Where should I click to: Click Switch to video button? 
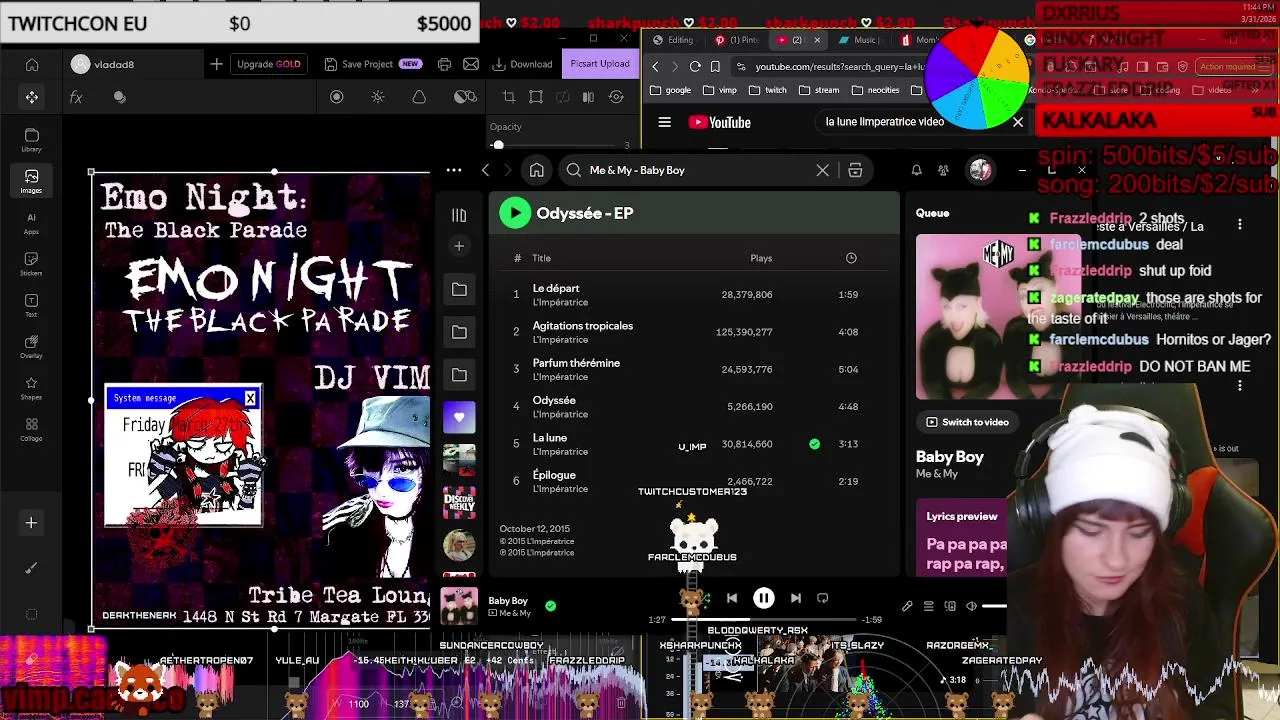point(967,422)
